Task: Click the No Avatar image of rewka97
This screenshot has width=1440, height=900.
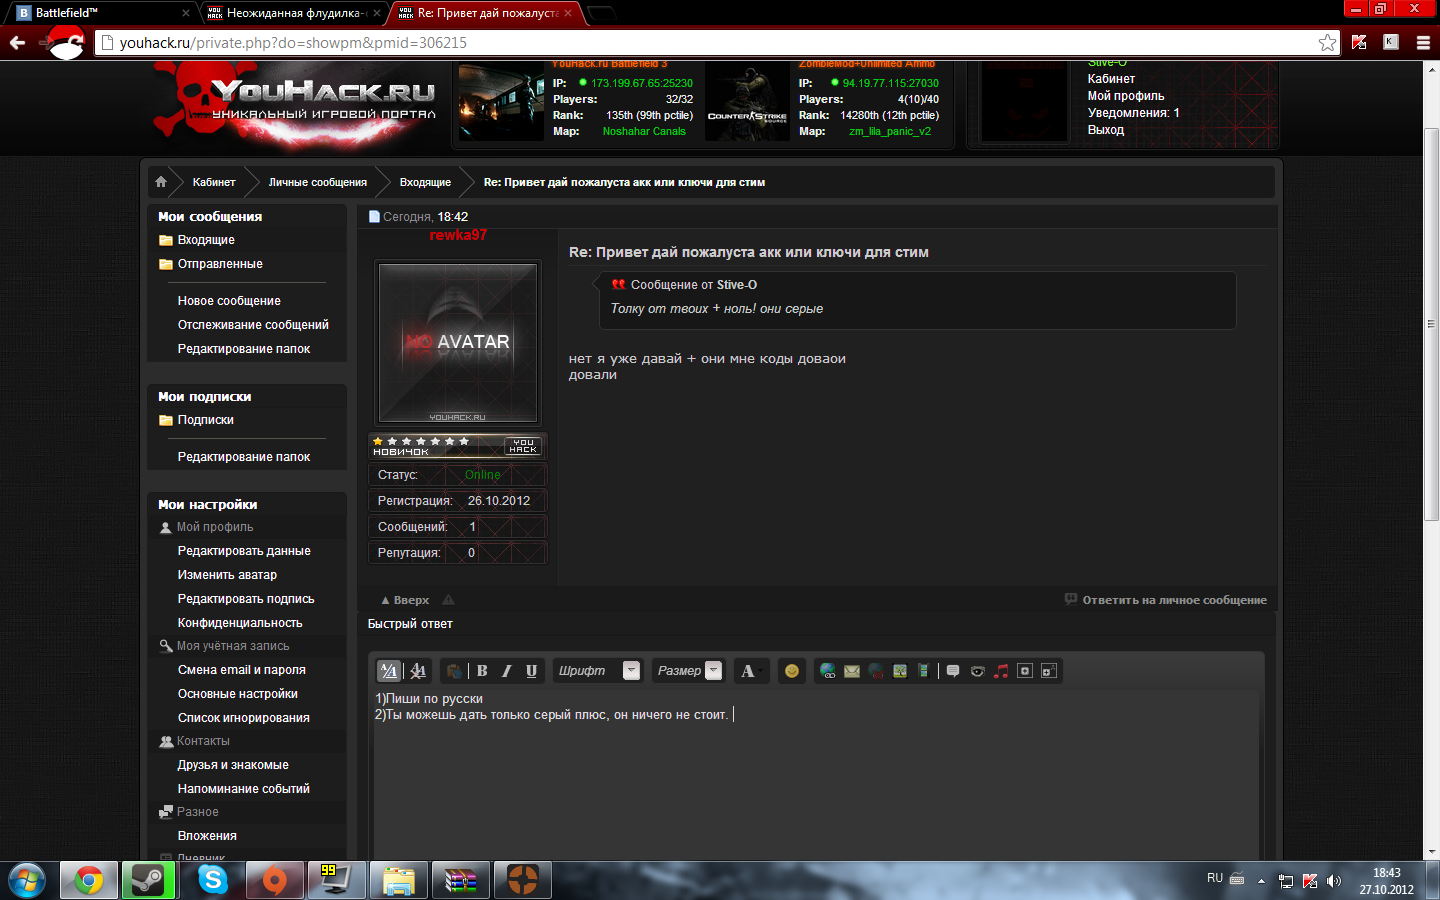Action: tap(458, 343)
